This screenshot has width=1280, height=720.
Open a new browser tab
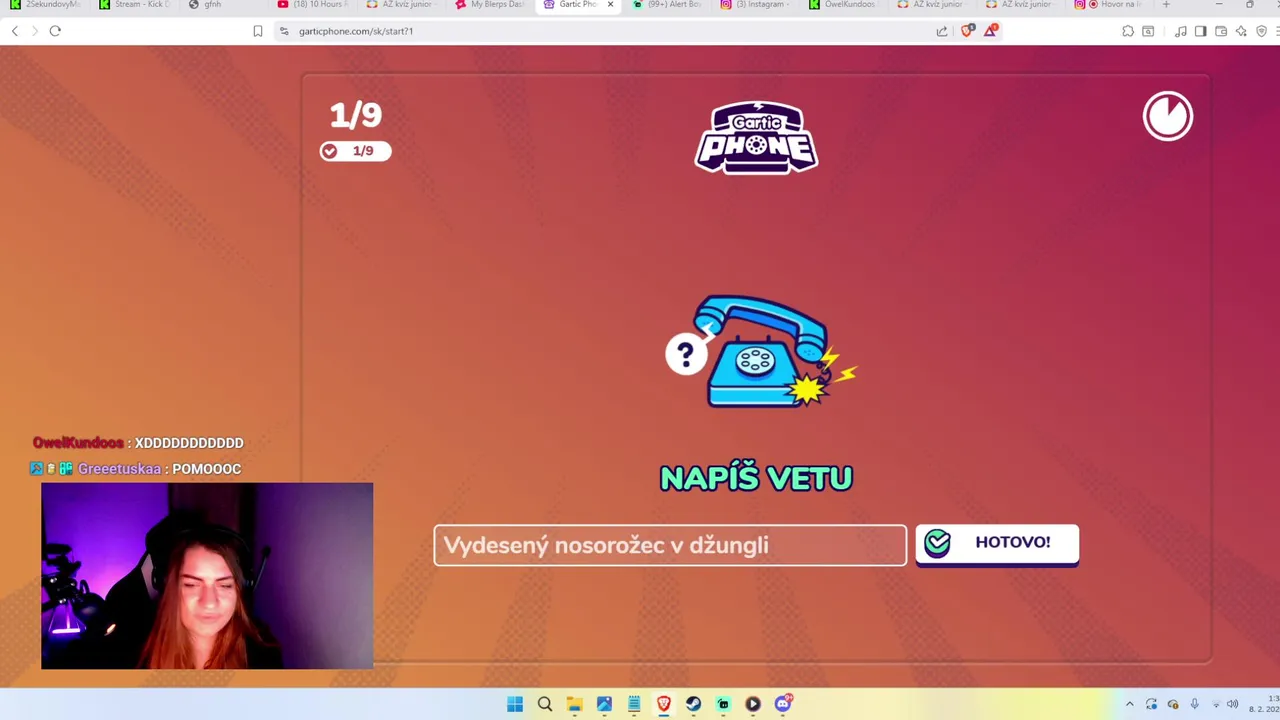click(x=1166, y=5)
